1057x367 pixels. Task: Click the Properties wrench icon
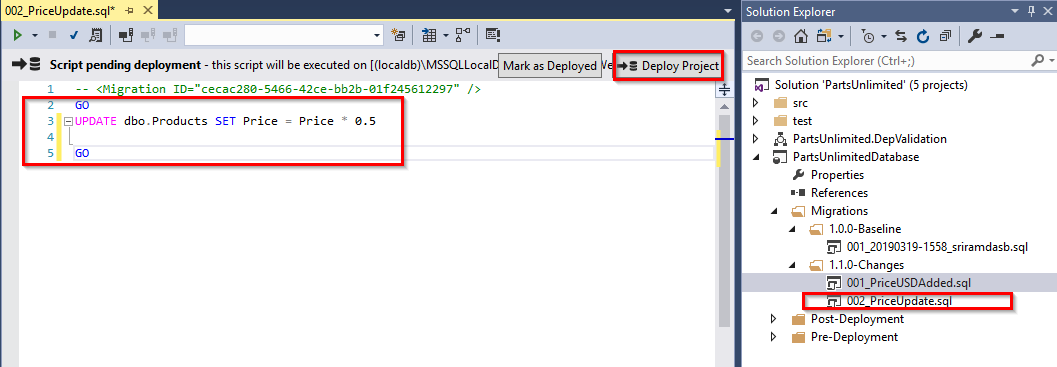[x=975, y=36]
